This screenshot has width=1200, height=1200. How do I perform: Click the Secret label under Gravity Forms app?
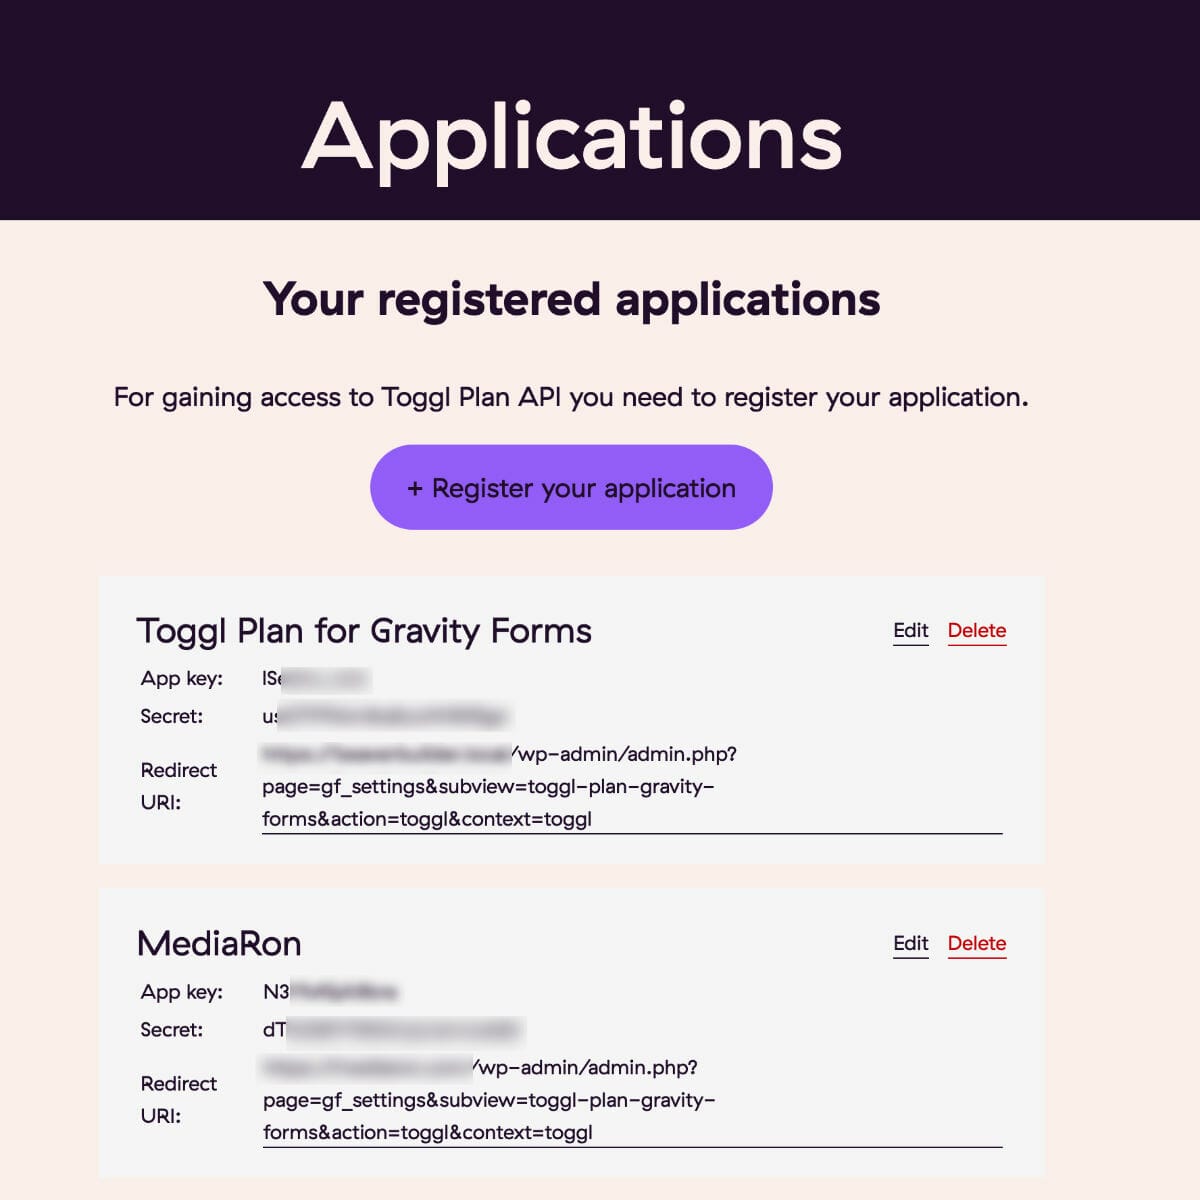click(x=171, y=716)
